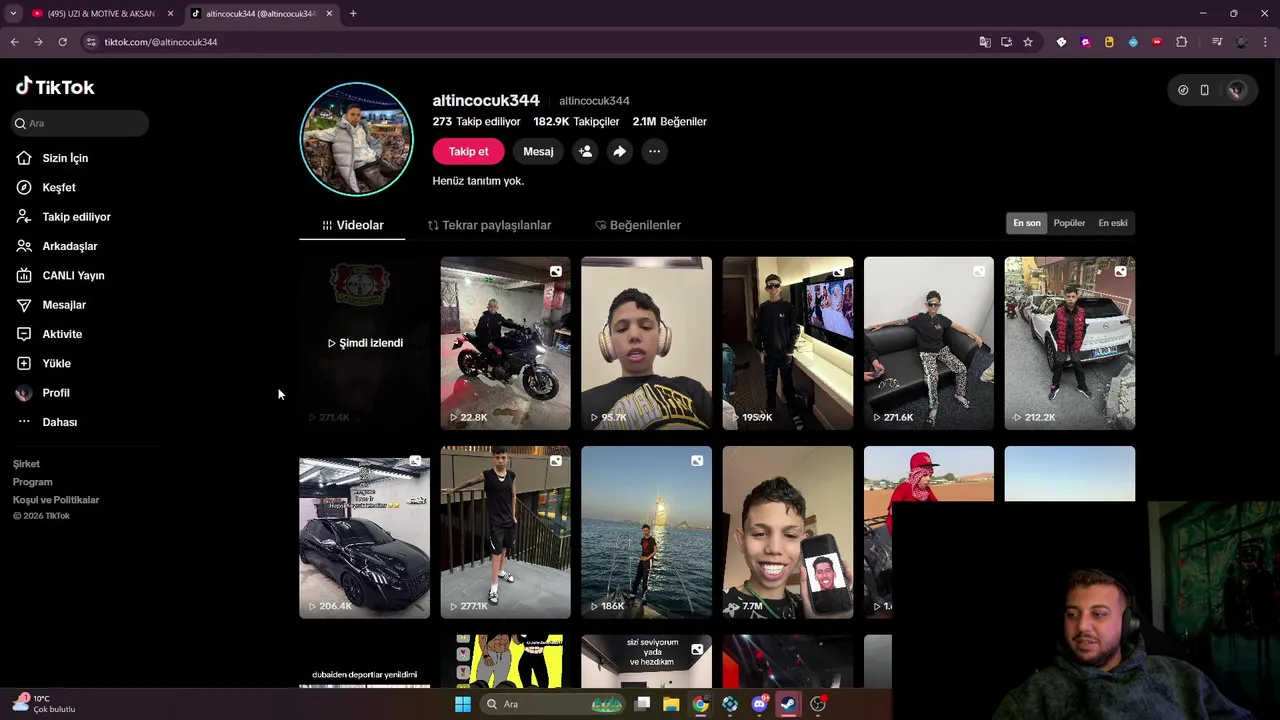This screenshot has height=720, width=1280.
Task: Click the tiktok.com address bar
Action: 530,42
